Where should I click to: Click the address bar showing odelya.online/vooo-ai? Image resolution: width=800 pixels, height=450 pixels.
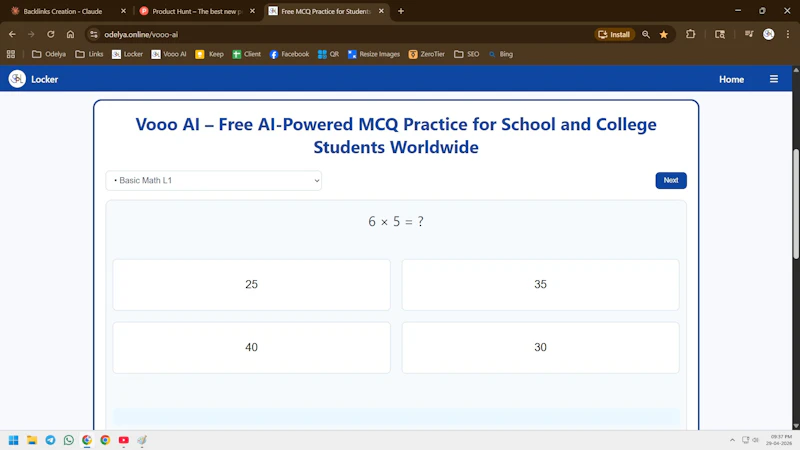coord(337,34)
